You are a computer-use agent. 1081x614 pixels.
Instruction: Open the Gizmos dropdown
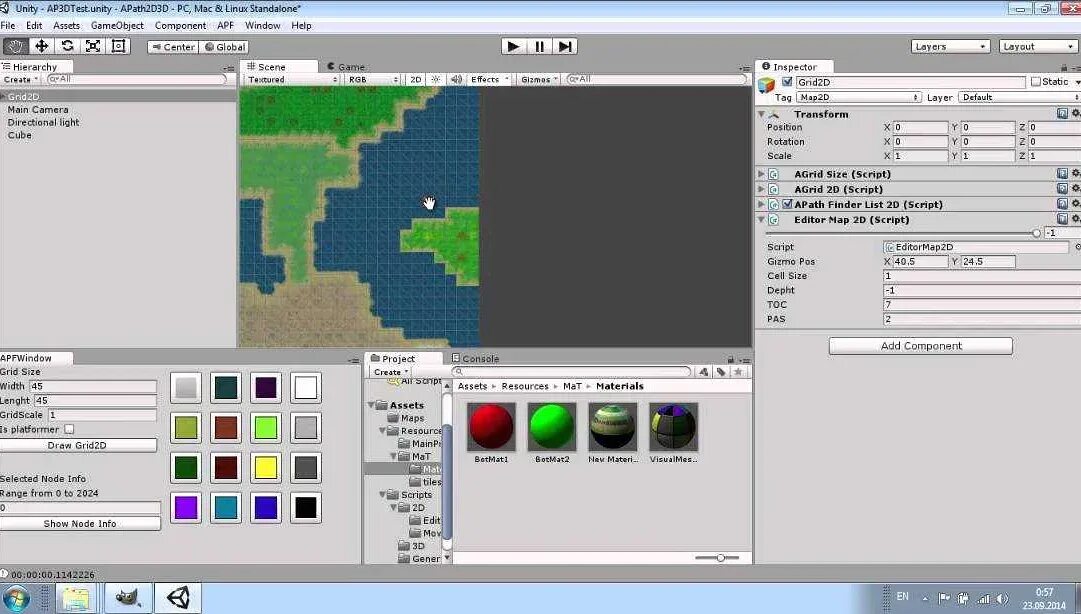pyautogui.click(x=538, y=80)
